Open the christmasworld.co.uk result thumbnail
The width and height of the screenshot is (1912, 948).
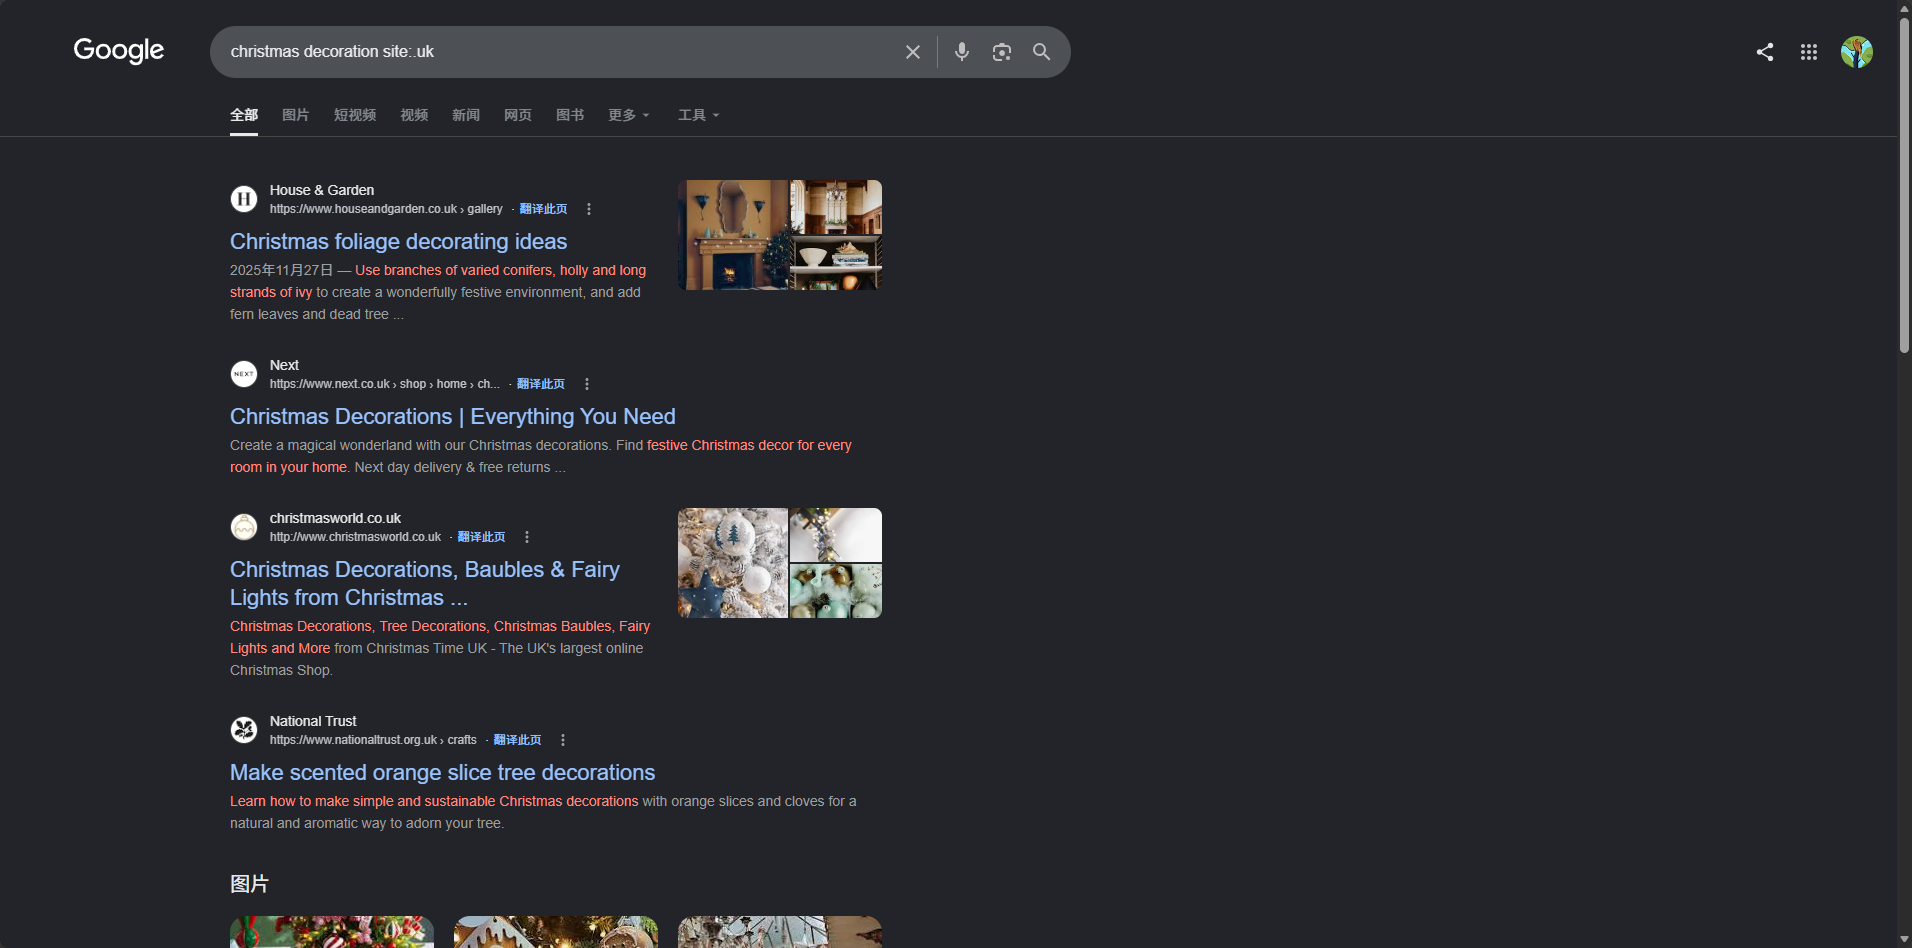pyautogui.click(x=780, y=563)
